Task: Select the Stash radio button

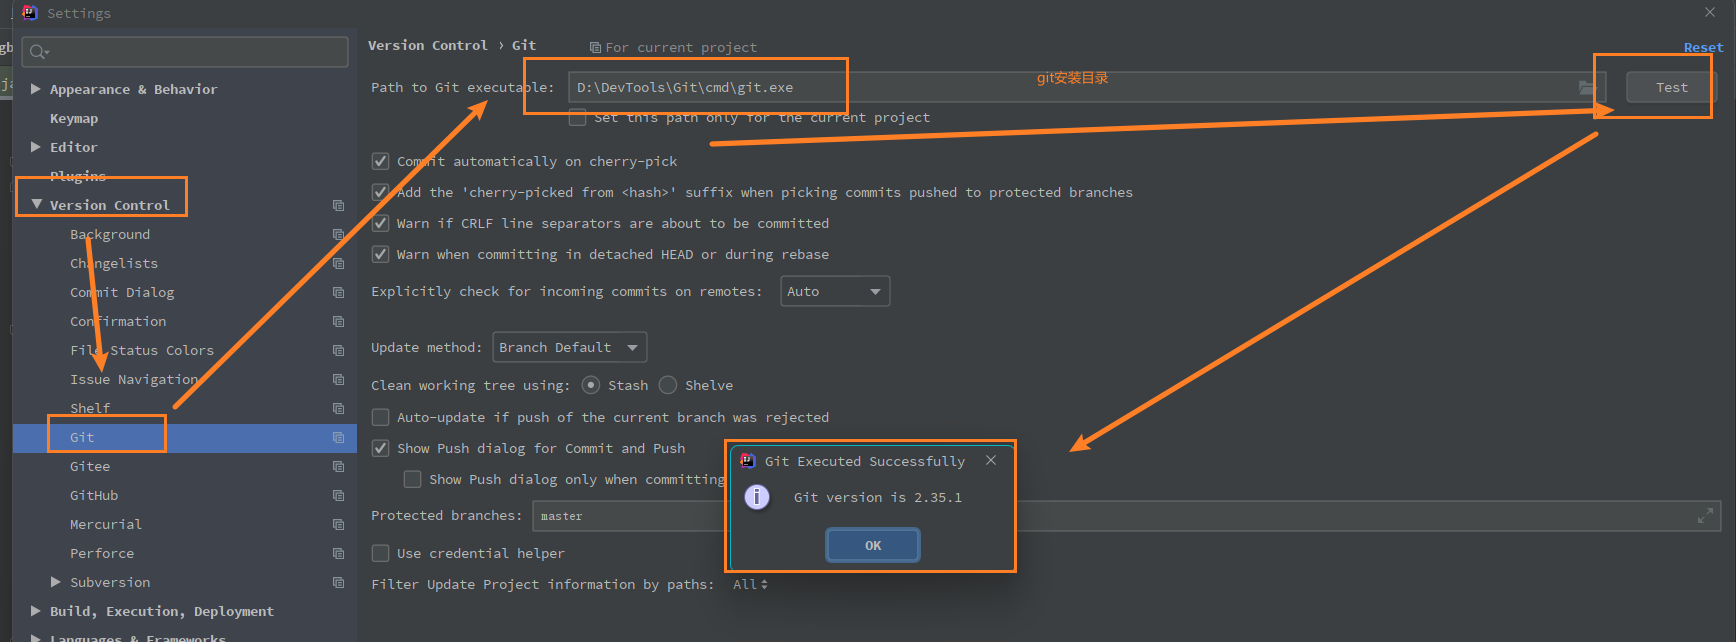Action: (591, 385)
